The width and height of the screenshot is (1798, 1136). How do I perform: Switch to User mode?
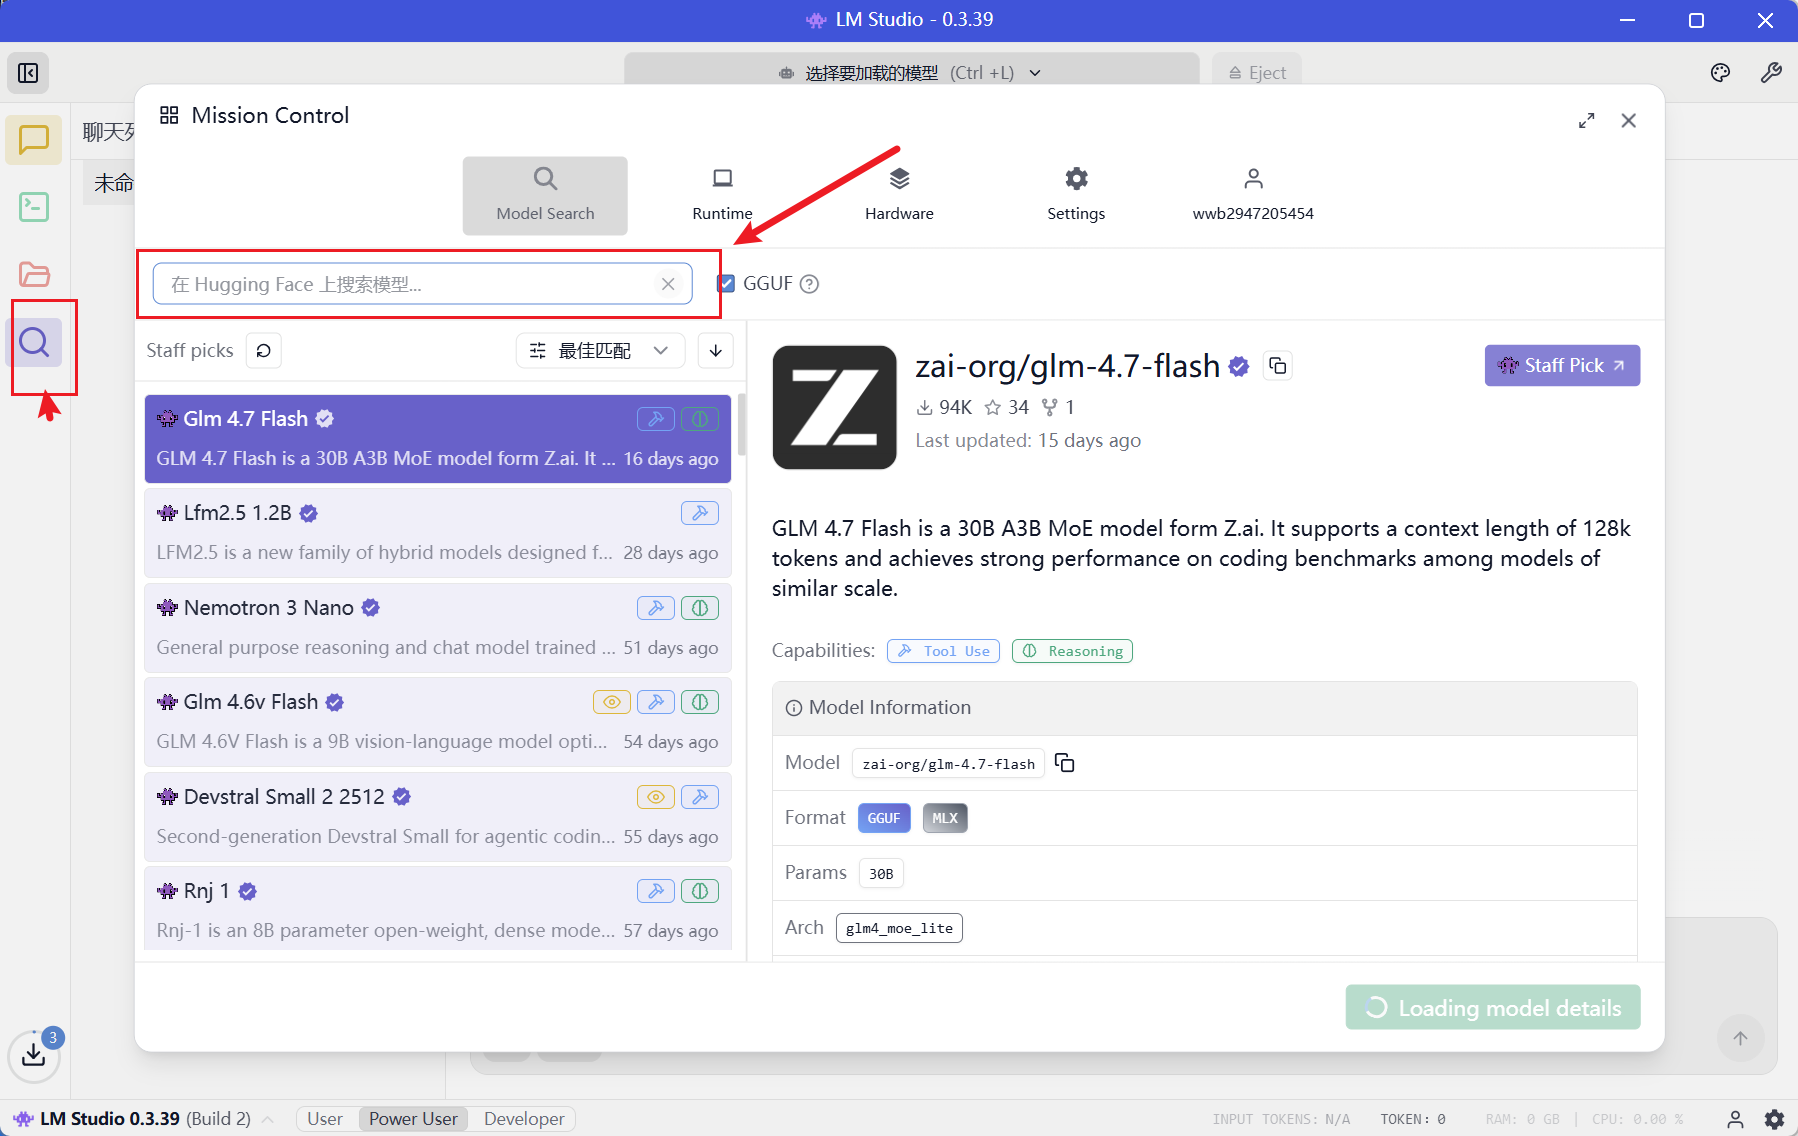325,1119
